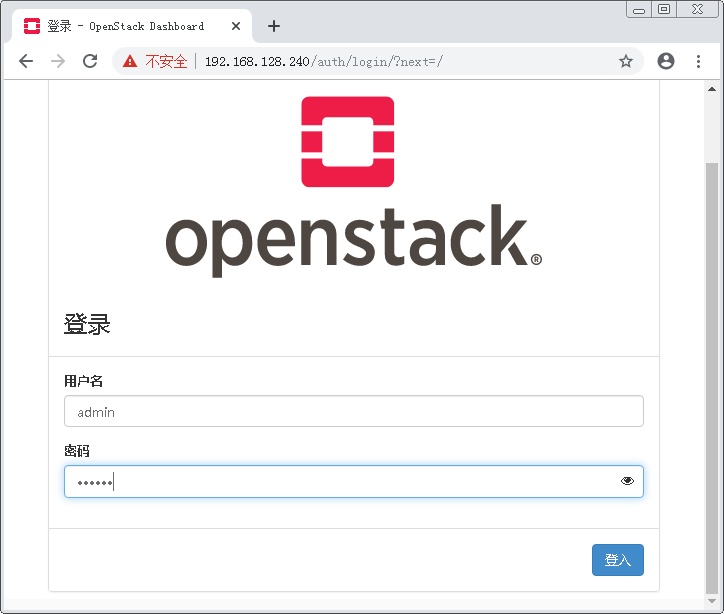
Task: Open Chrome's three-dot menu
Action: tap(698, 61)
